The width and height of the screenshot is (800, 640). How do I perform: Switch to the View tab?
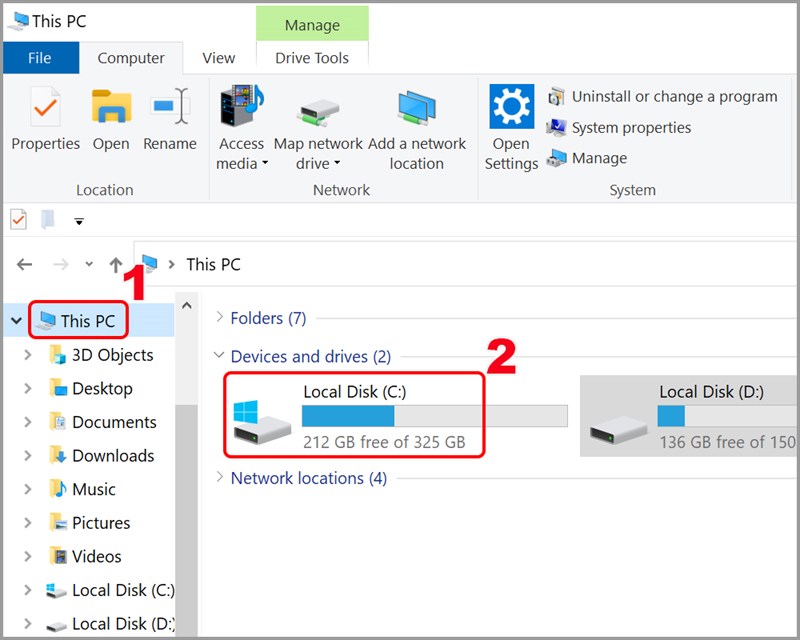coord(218,58)
